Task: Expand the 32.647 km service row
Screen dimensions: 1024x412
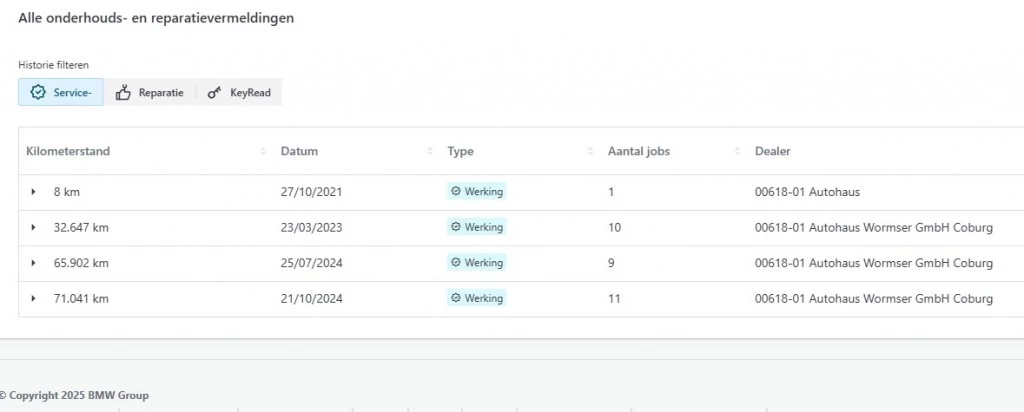Action: (x=33, y=228)
